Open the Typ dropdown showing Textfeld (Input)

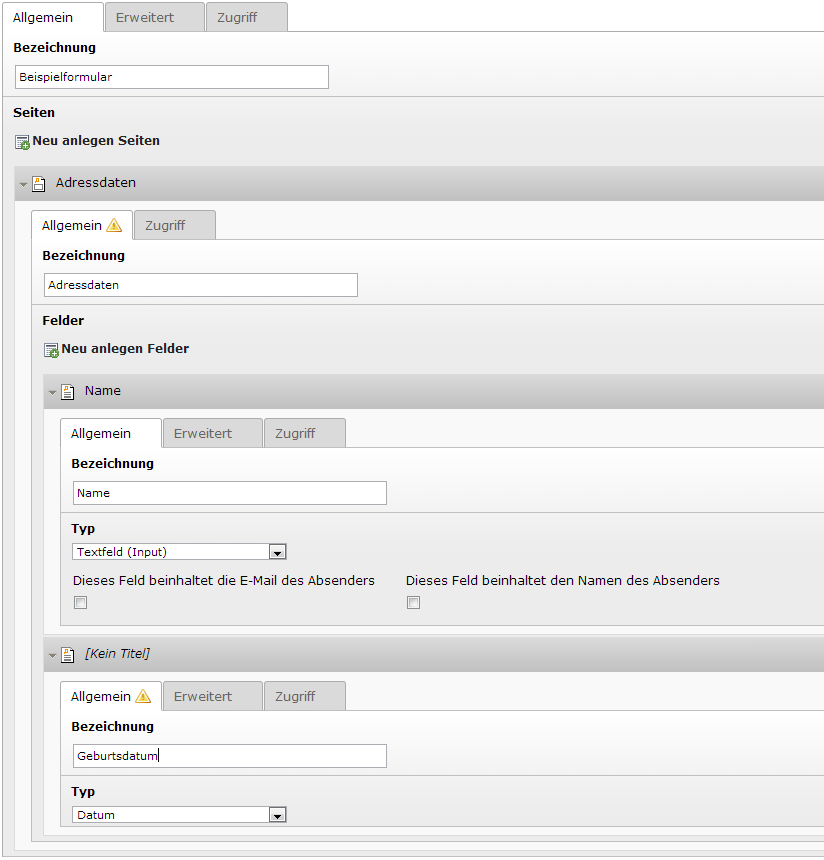click(x=278, y=552)
